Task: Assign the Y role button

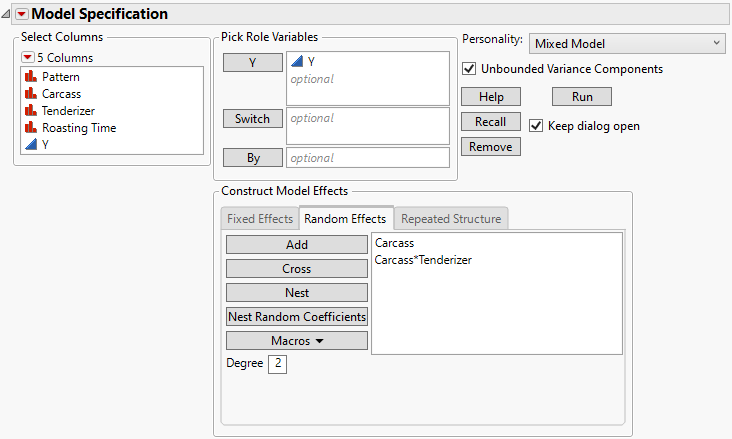Action: pyautogui.click(x=253, y=63)
